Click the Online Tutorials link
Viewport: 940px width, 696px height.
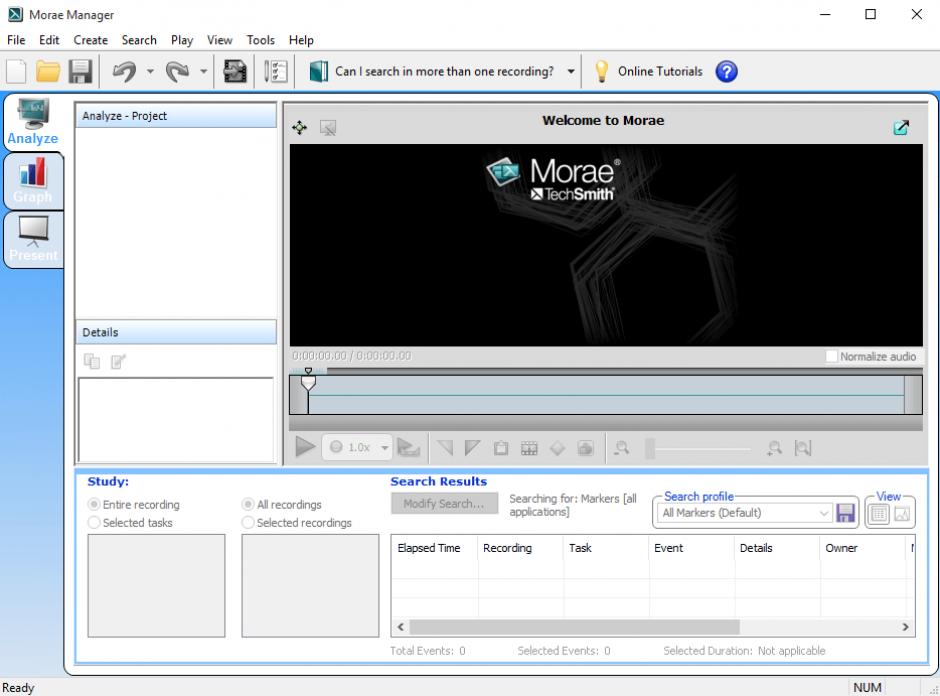pos(660,71)
